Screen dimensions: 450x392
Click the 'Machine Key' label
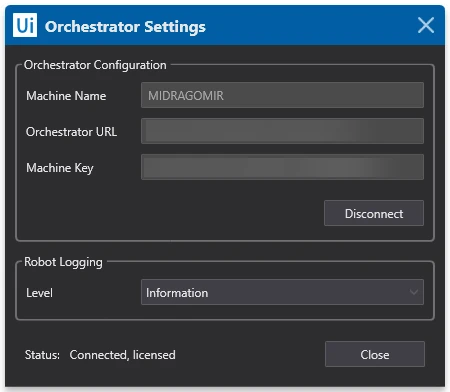[x=60, y=168]
